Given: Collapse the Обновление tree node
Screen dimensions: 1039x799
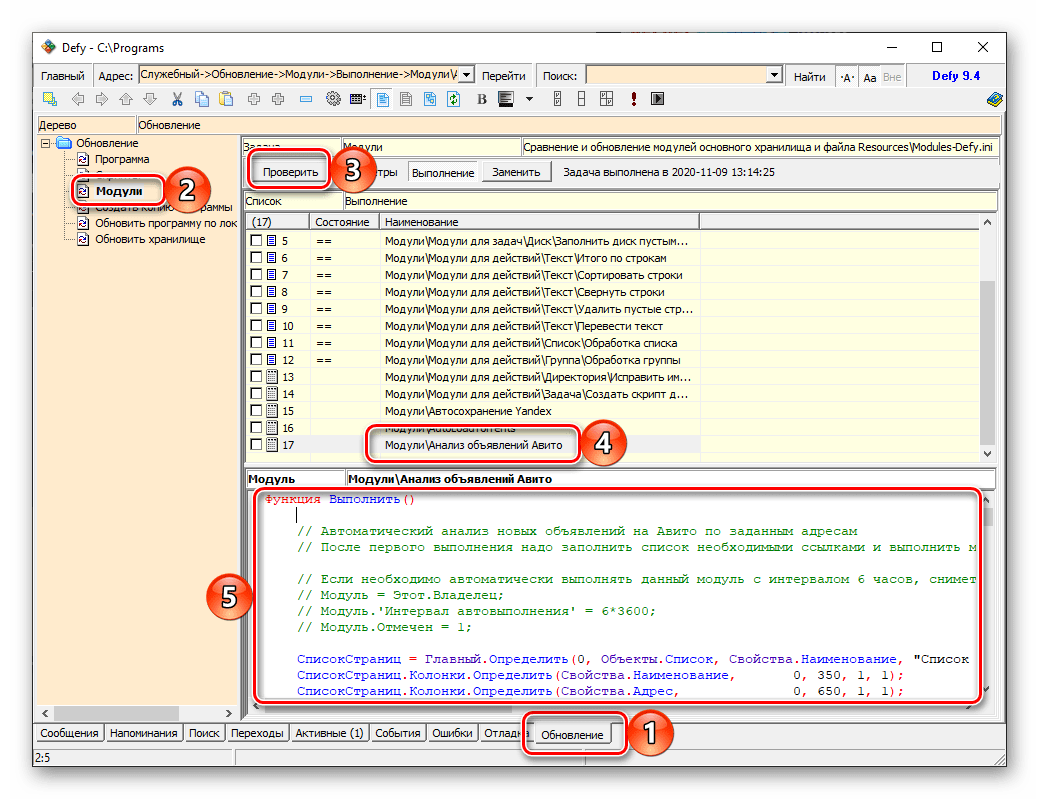Looking at the screenshot, I should pyautogui.click(x=46, y=143).
